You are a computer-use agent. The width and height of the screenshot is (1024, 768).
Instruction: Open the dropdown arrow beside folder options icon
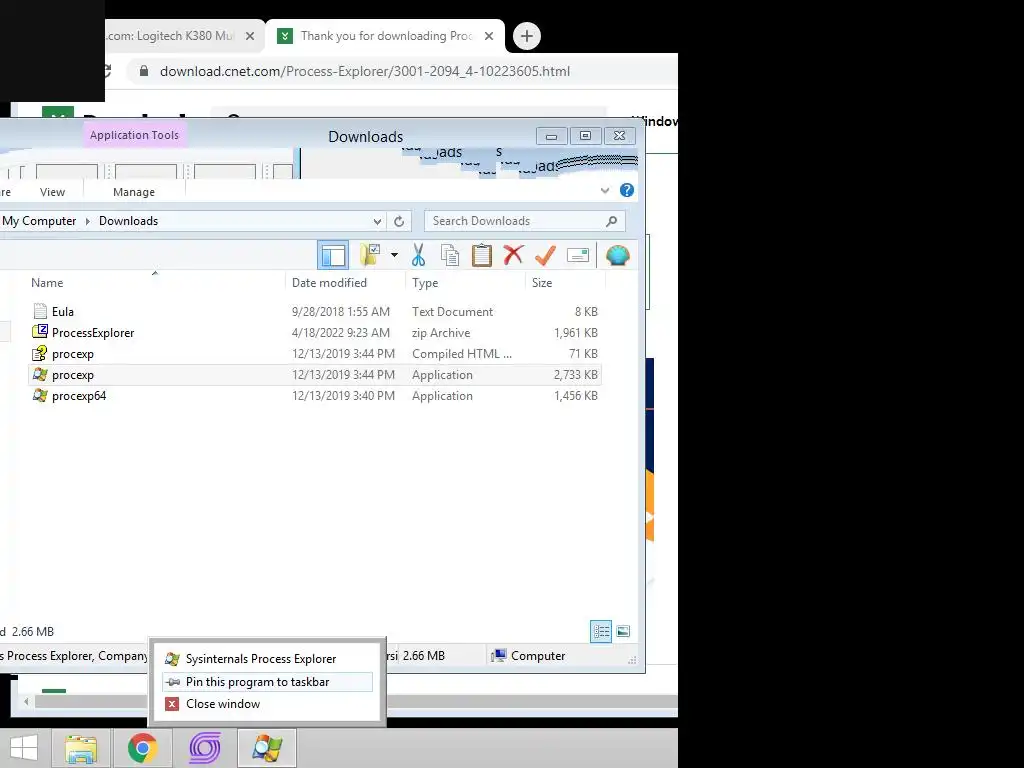pyautogui.click(x=394, y=255)
